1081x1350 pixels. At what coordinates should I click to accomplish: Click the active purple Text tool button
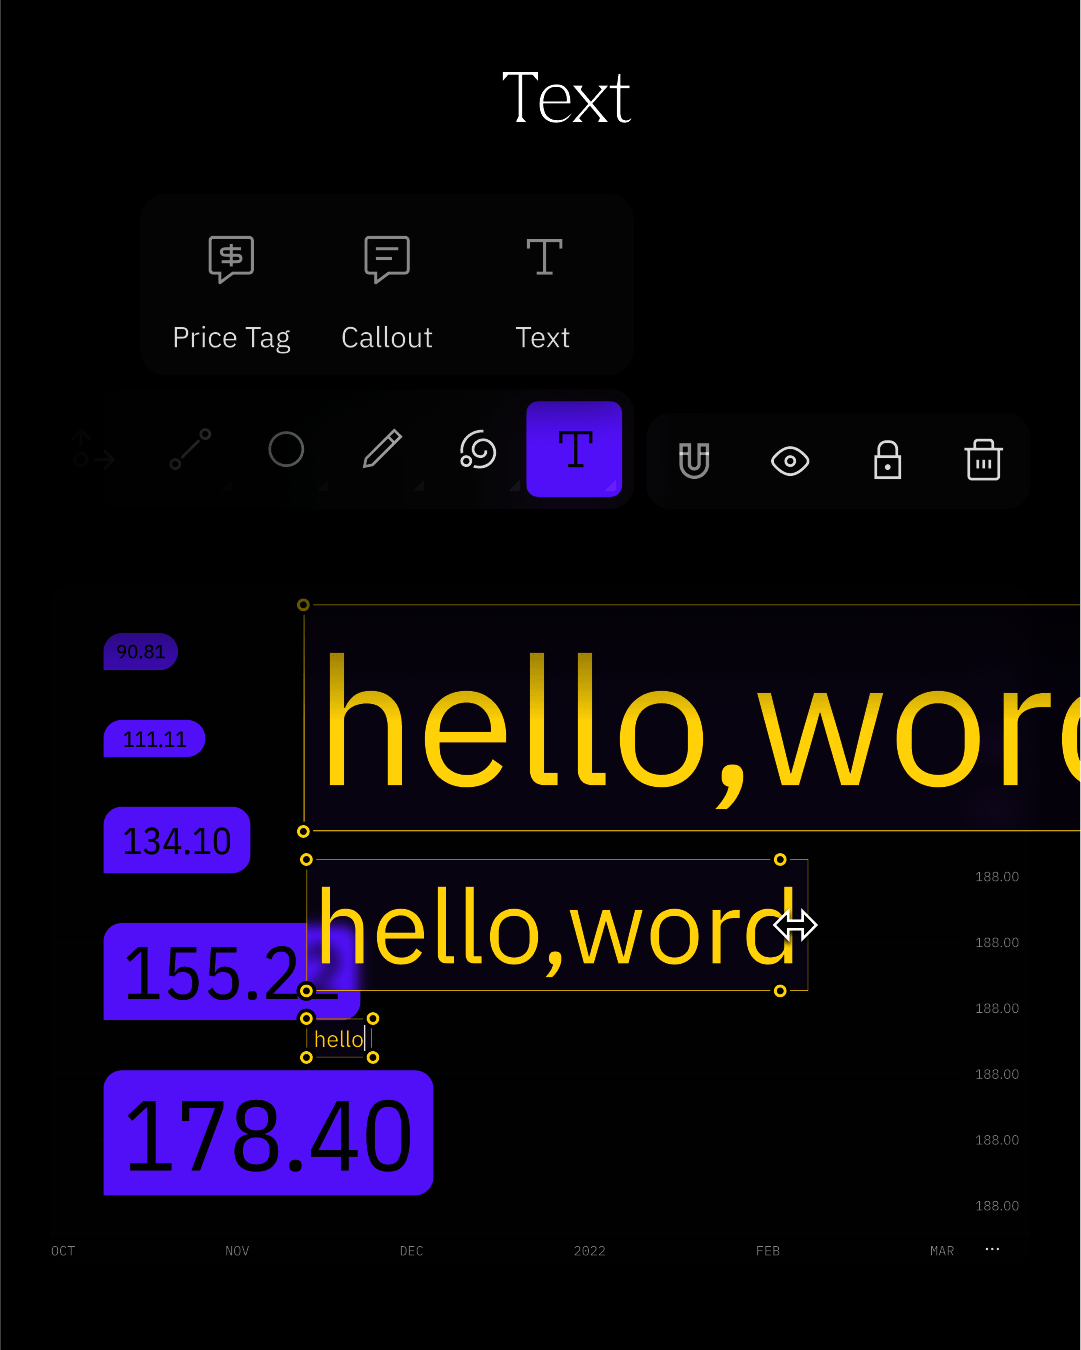[x=574, y=449]
